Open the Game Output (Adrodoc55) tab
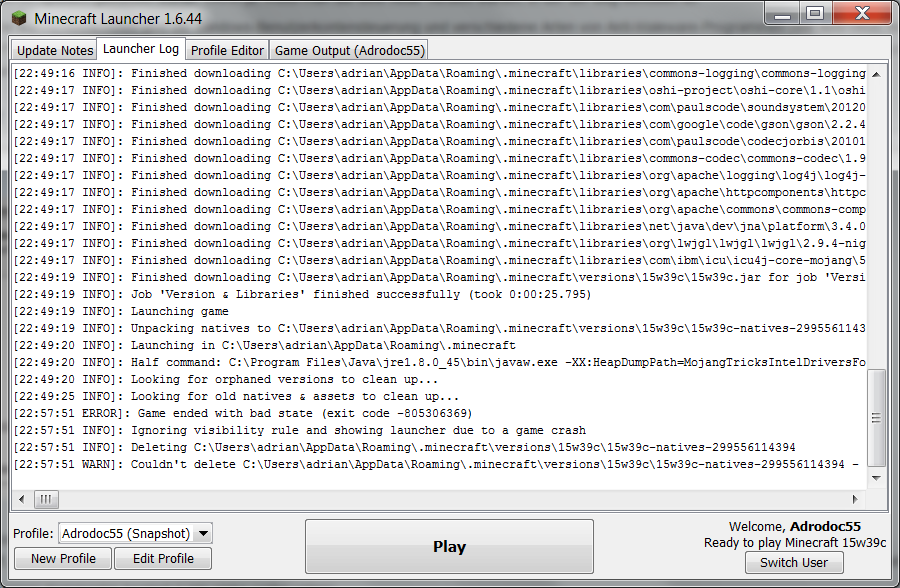Image resolution: width=900 pixels, height=588 pixels. coord(350,51)
